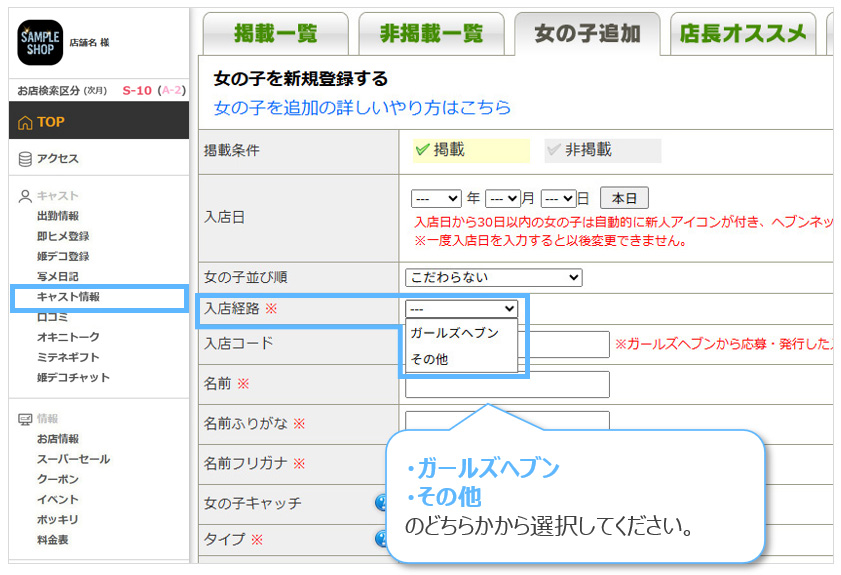Open 女の子を追加の詳しいやり方はこちら link
This screenshot has height=575, width=841.
click(362, 107)
